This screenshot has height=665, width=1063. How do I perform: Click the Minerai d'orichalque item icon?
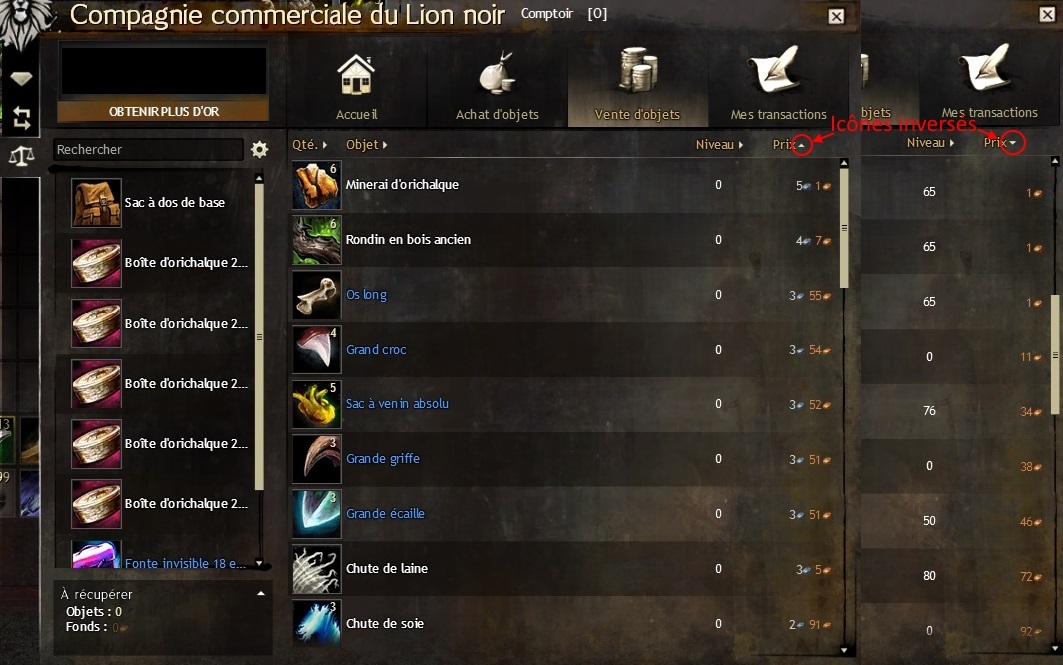tap(317, 185)
